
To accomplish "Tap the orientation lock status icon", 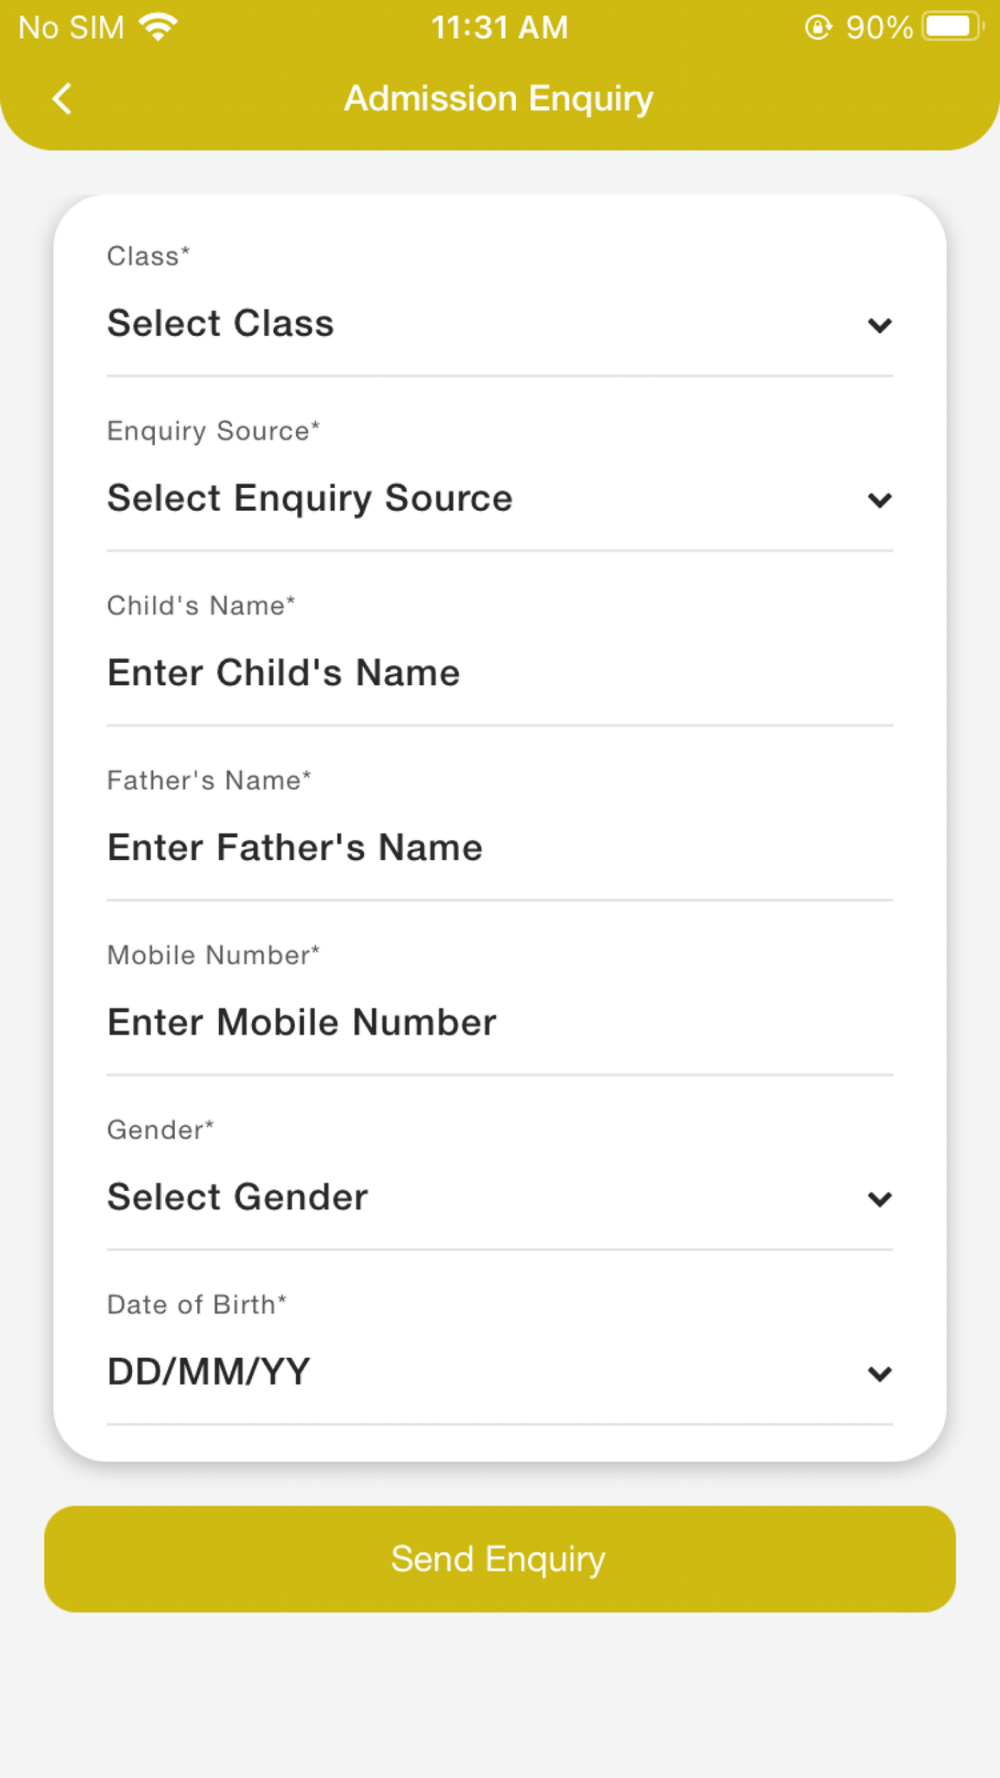I will pos(818,27).
